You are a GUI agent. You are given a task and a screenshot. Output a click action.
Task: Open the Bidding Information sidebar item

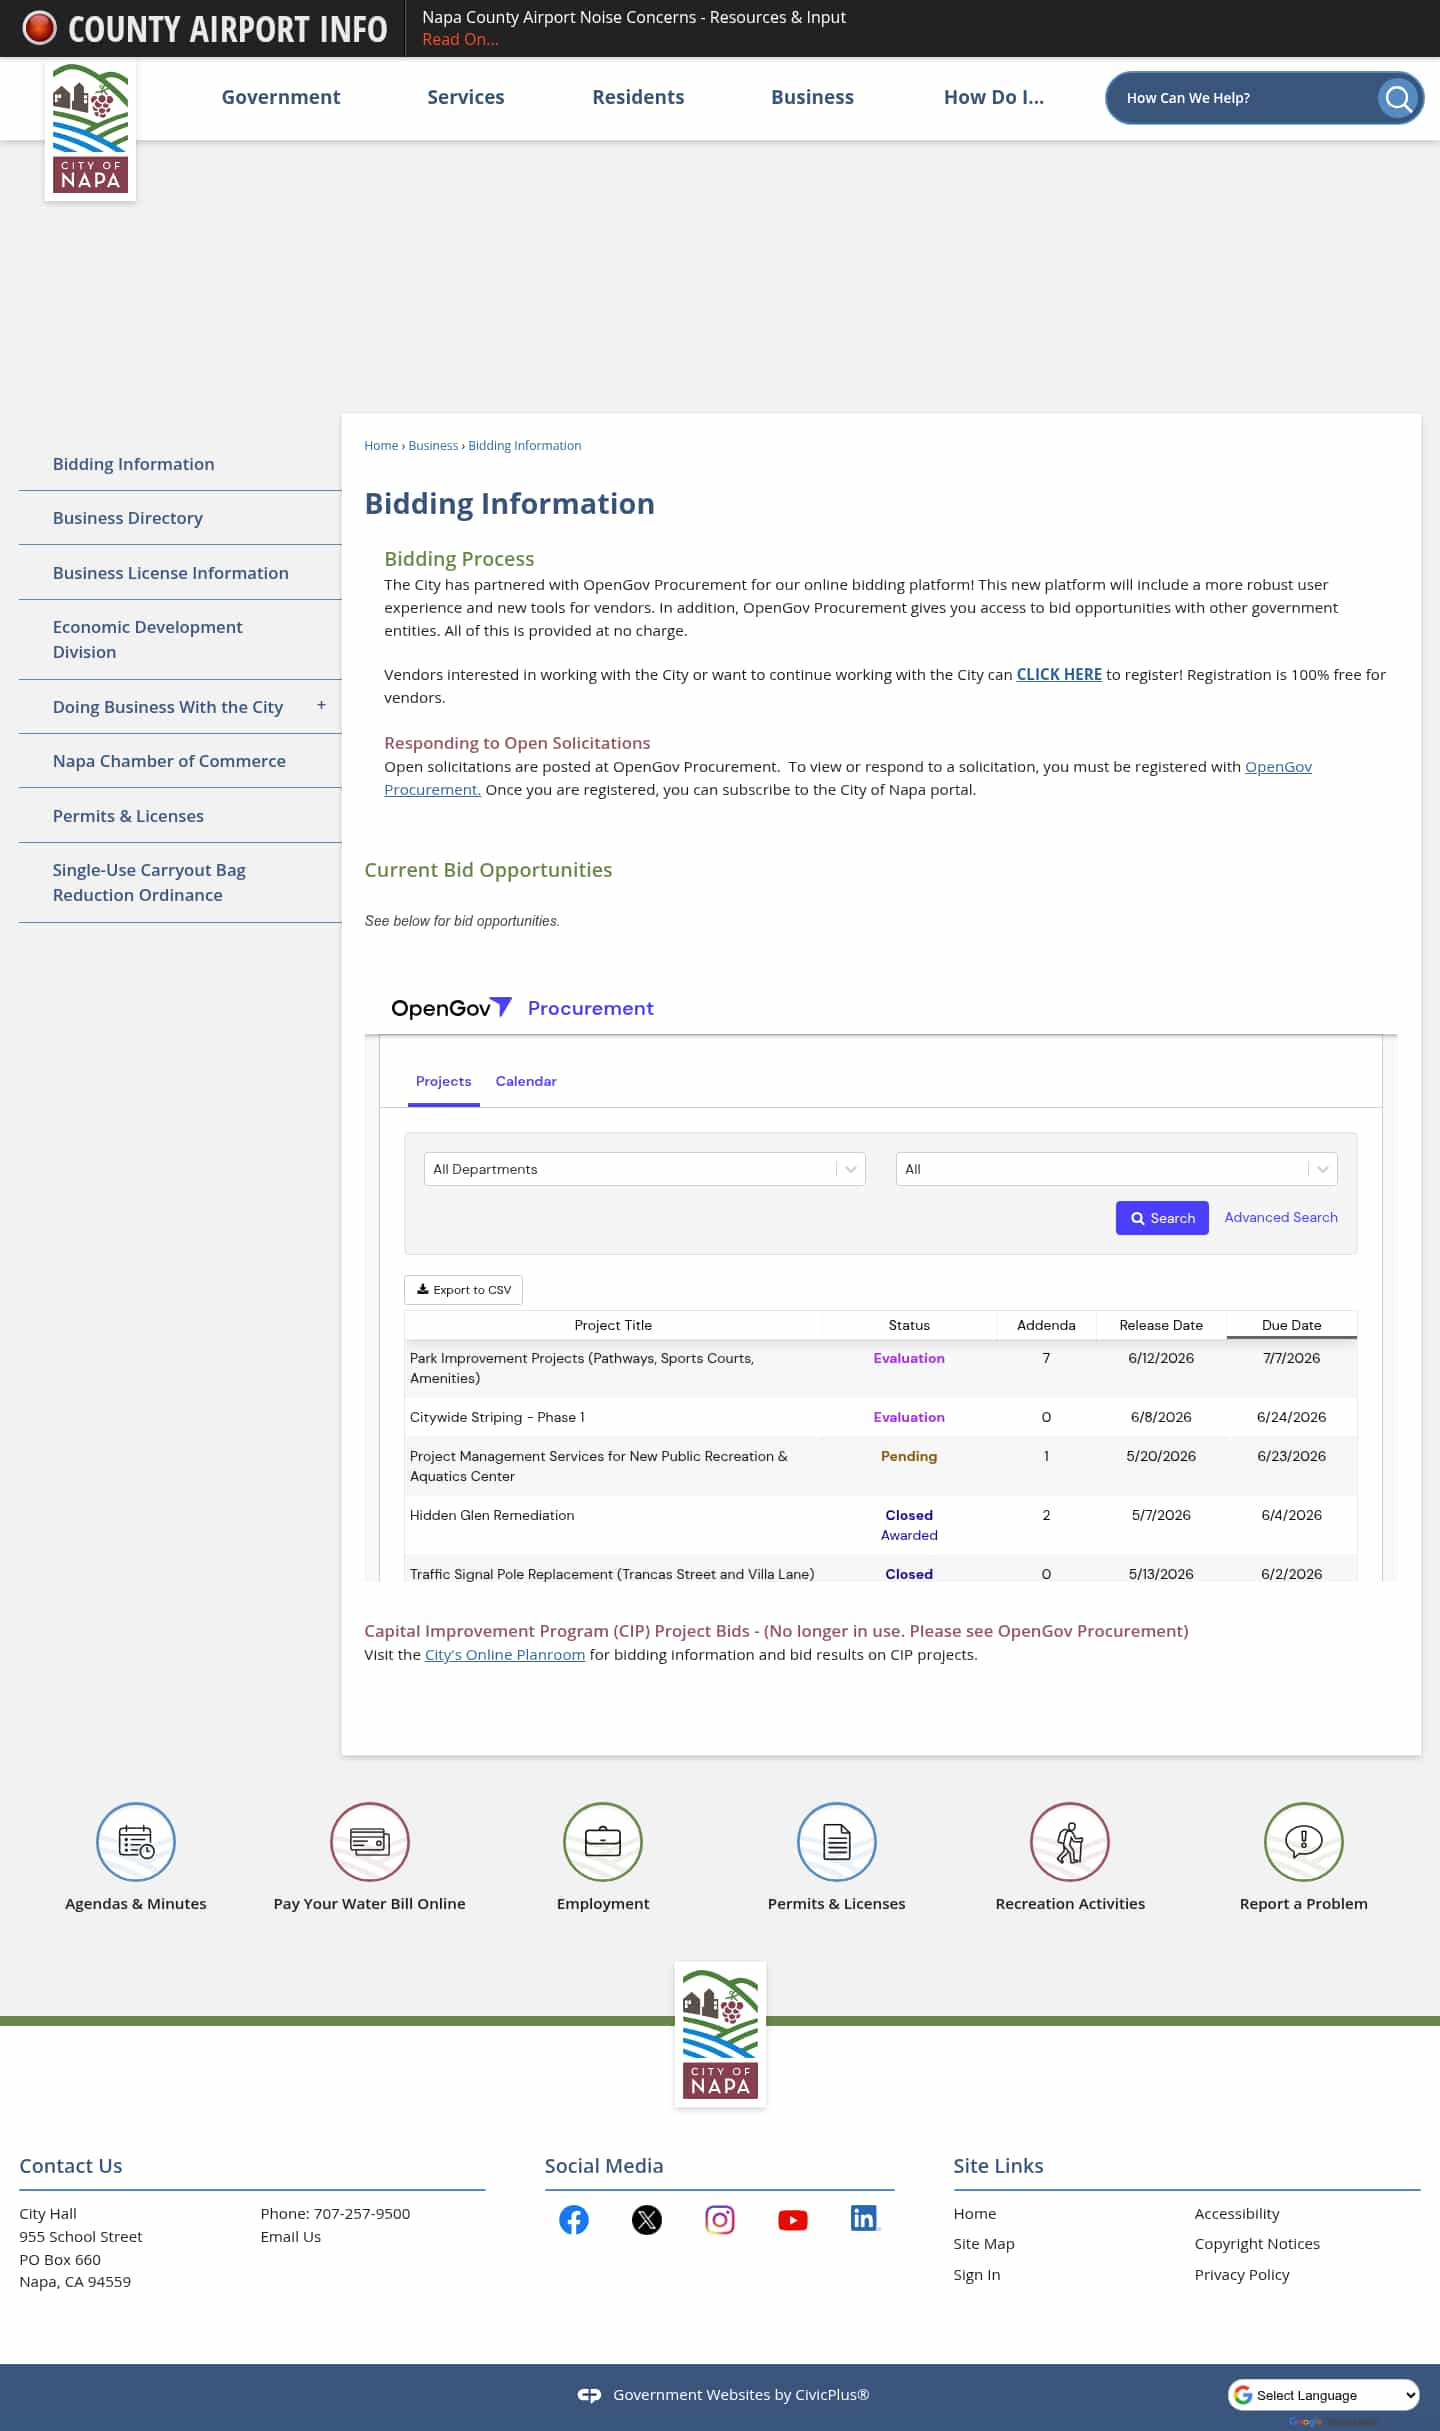click(134, 464)
